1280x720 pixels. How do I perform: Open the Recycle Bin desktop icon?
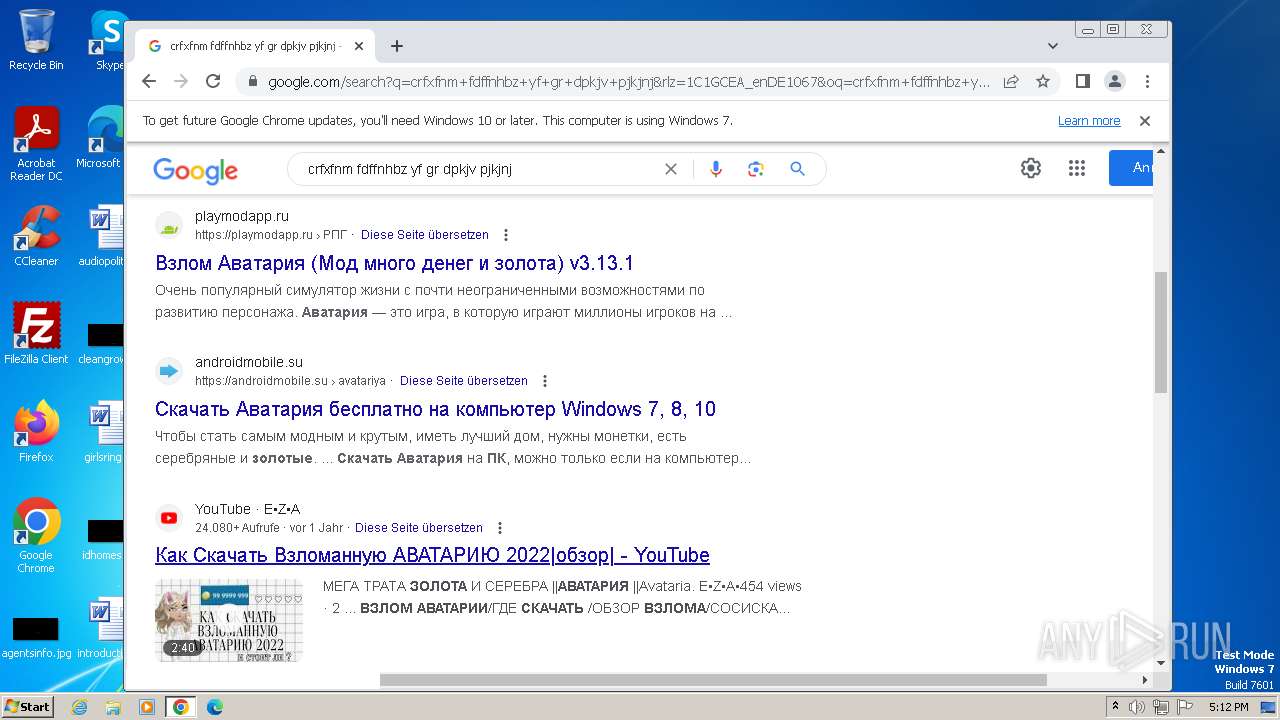tap(36, 40)
